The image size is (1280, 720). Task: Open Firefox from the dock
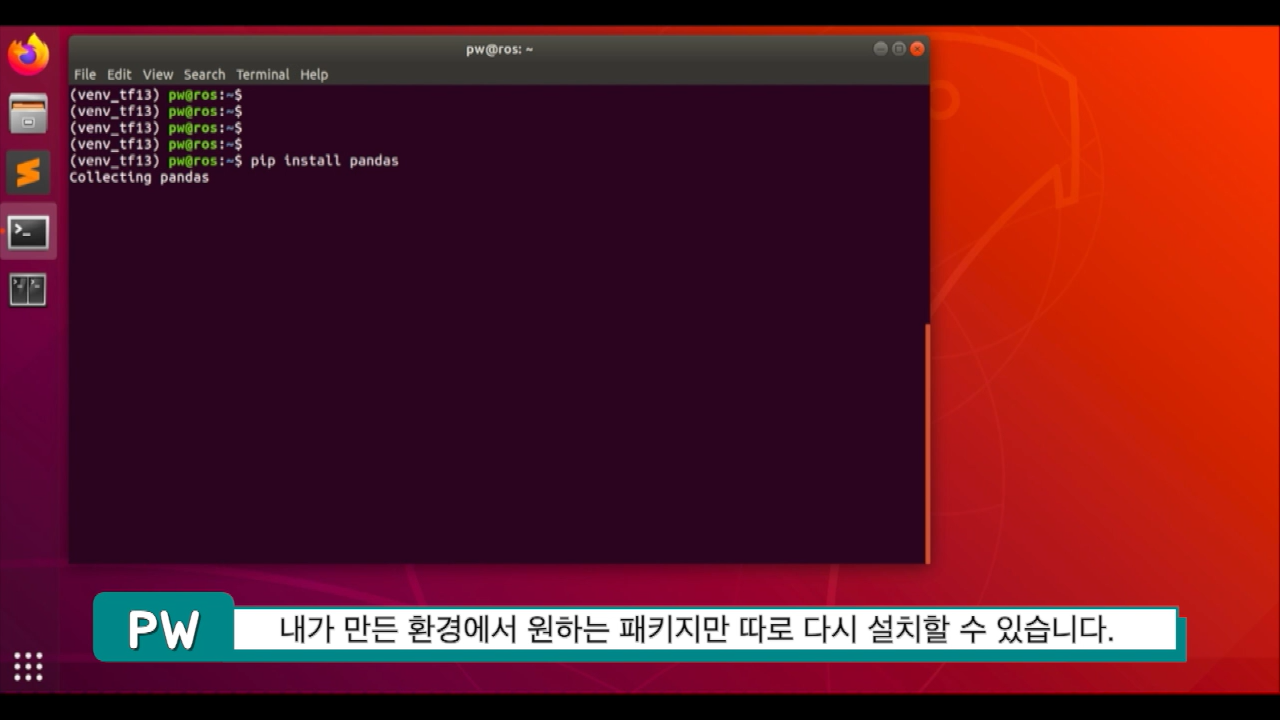(28, 54)
